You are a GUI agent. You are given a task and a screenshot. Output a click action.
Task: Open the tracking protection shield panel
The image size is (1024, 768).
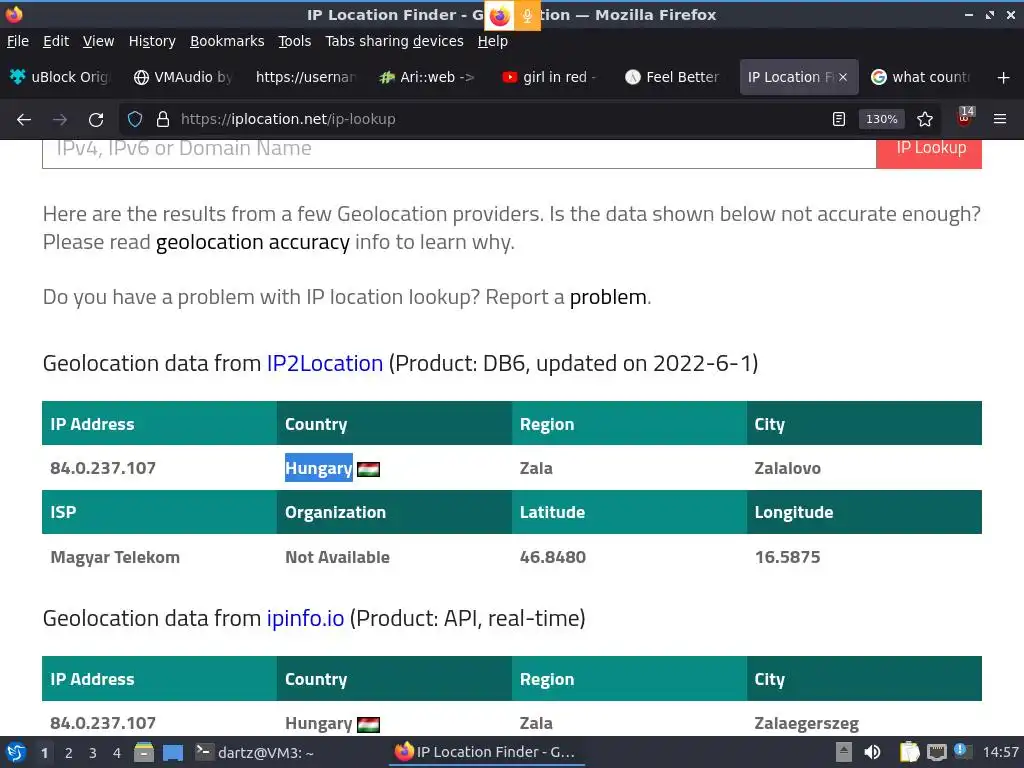point(135,119)
